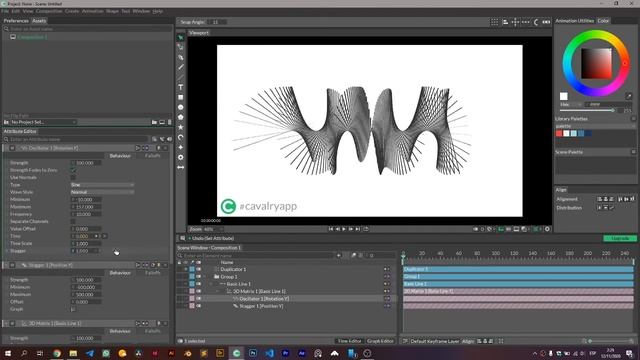Viewport: 640px width, 360px height.
Task: Jump to first frame button
Action: (x=331, y=229)
